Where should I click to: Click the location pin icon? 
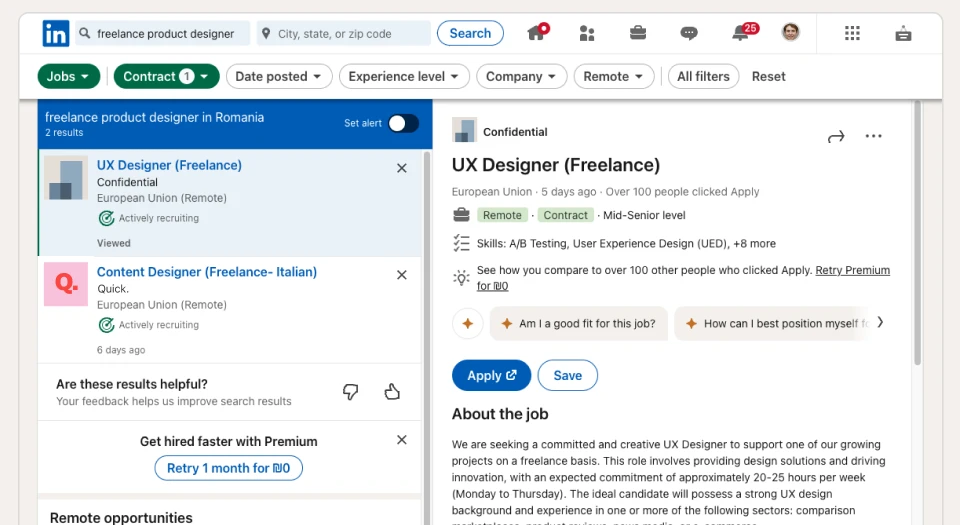click(x=266, y=33)
